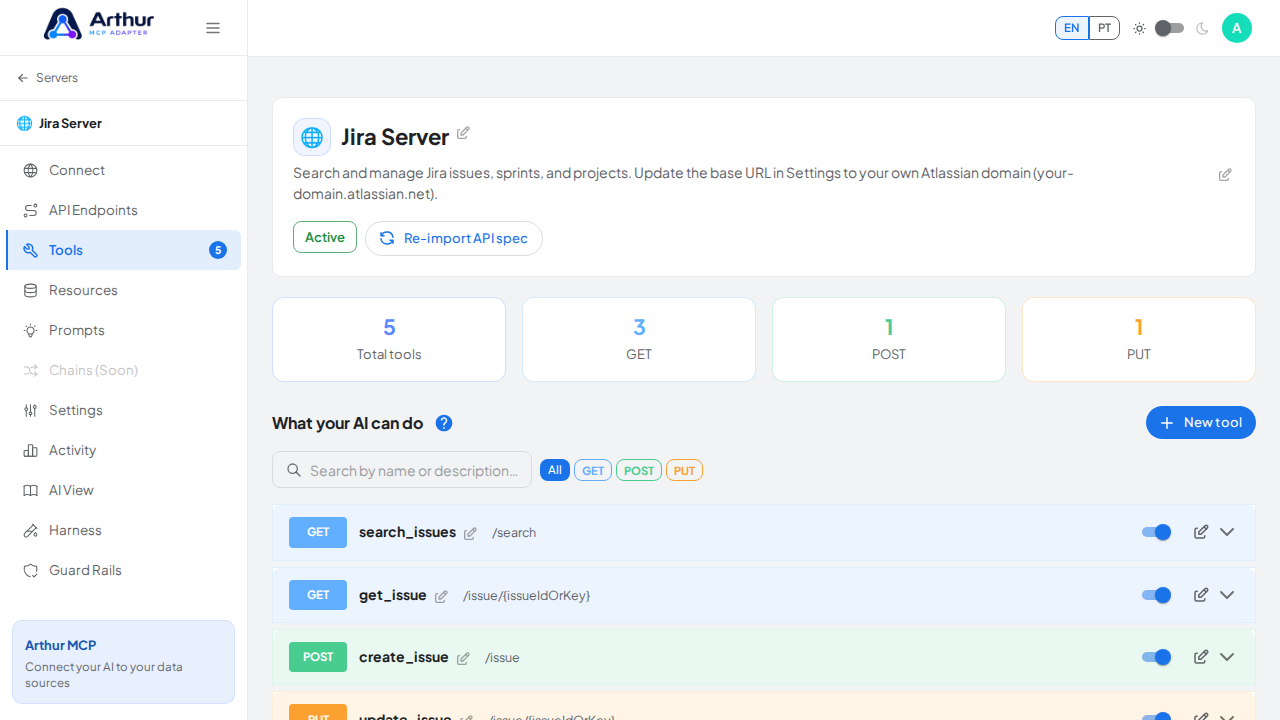The height and width of the screenshot is (720, 1280).
Task: Click the Chains (Soon) sidebar entry
Action: coord(124,370)
